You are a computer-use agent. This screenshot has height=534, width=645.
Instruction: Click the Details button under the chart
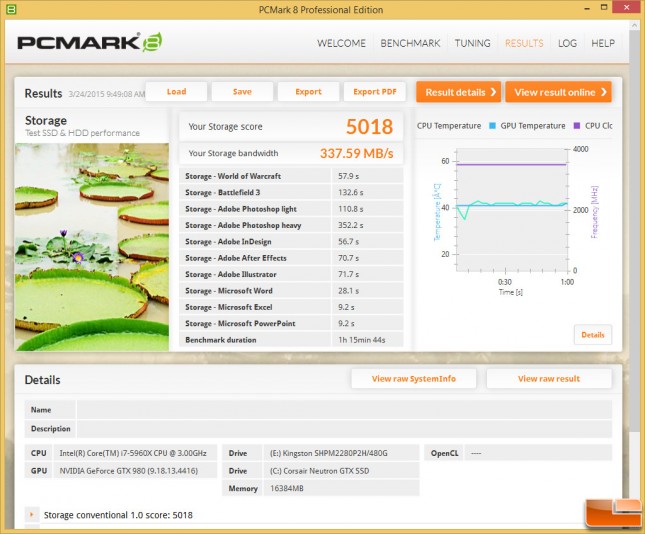tap(593, 334)
